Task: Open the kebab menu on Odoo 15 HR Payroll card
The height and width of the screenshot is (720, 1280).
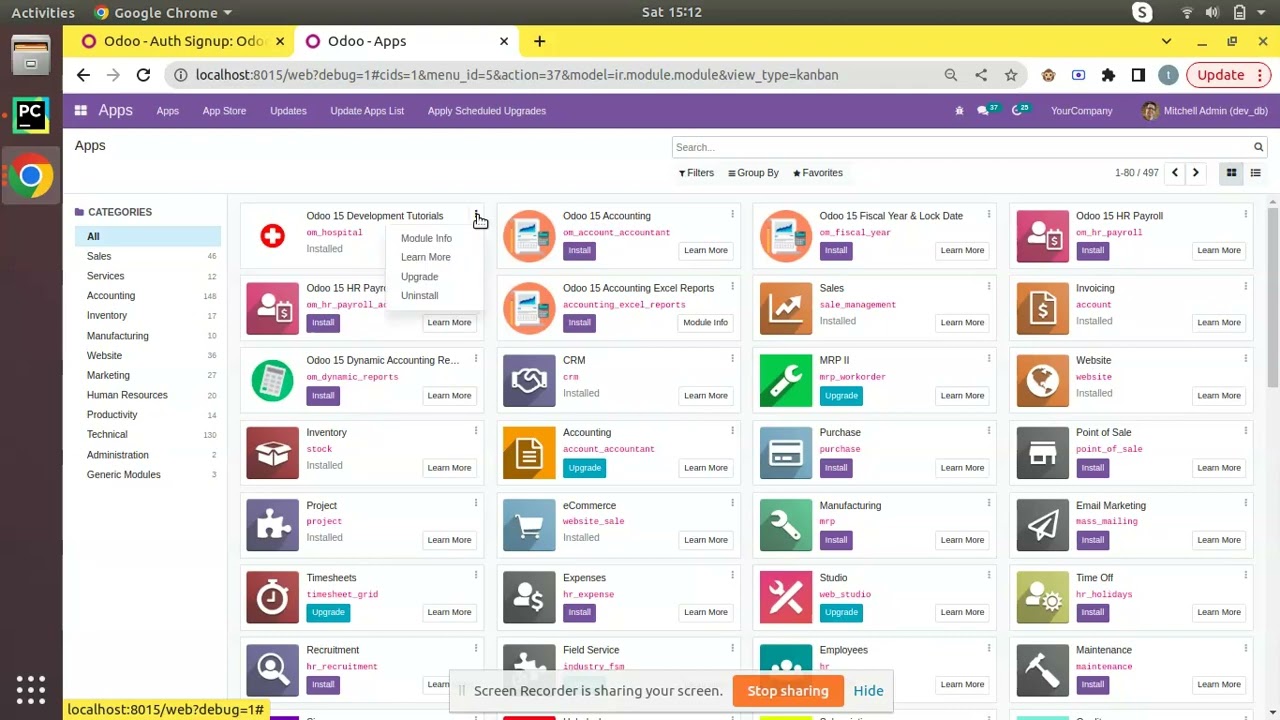Action: [x=1245, y=214]
